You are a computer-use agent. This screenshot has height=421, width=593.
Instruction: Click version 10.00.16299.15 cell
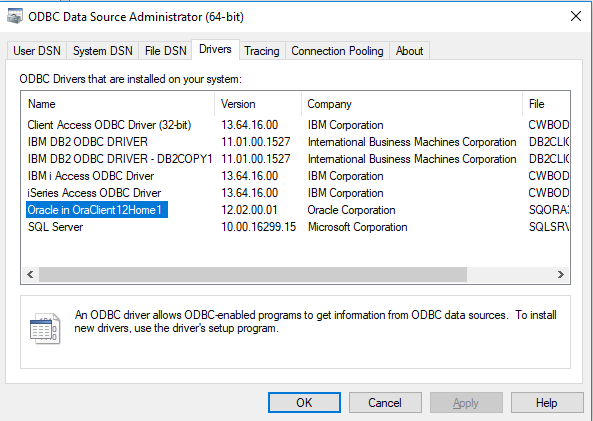pyautogui.click(x=258, y=227)
